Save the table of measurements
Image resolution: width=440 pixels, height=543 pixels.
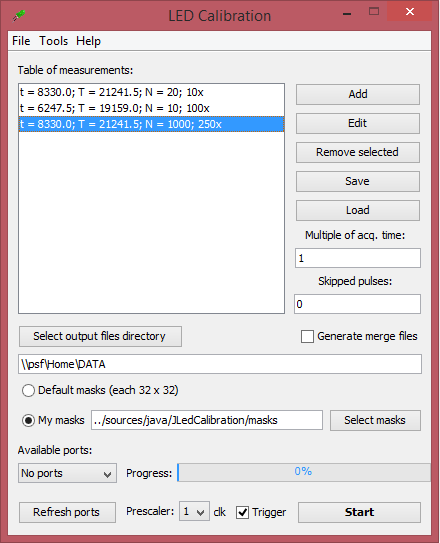point(358,181)
